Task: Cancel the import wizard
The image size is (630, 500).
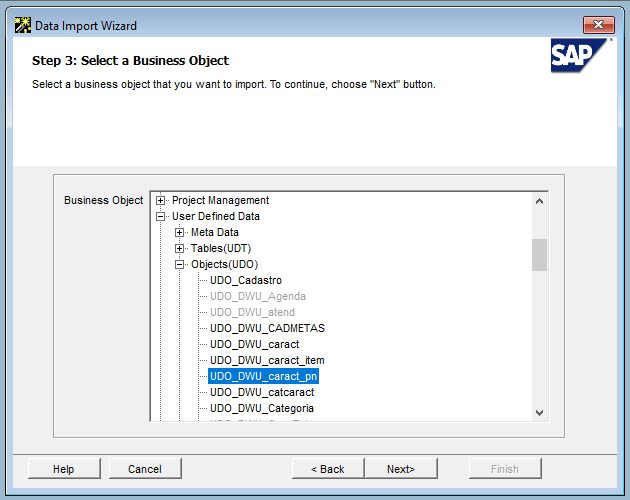Action: coord(145,469)
